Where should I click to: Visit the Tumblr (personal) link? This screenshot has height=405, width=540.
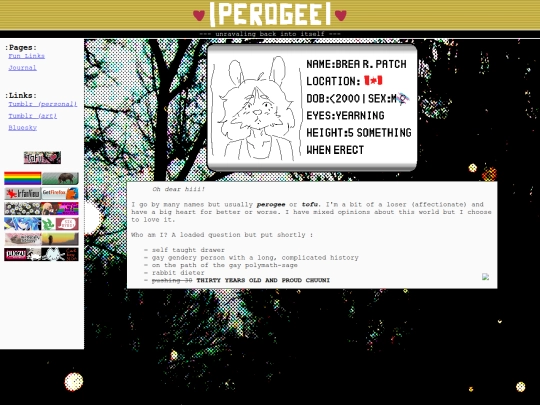click(x=43, y=104)
